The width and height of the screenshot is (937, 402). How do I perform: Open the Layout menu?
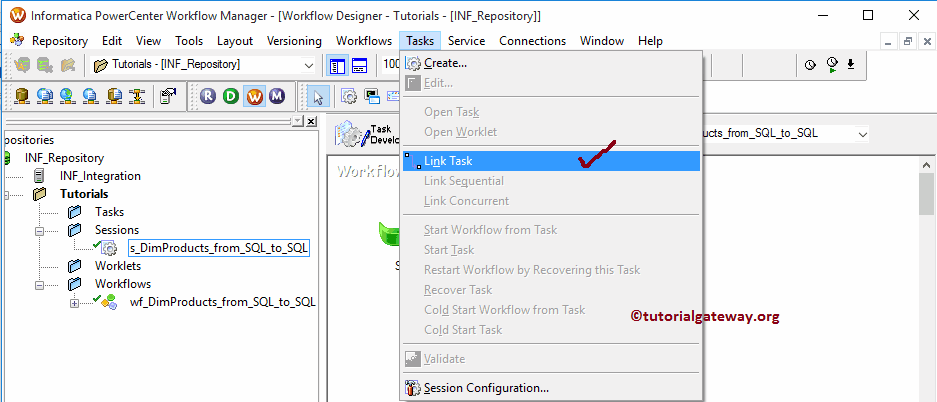(x=235, y=41)
